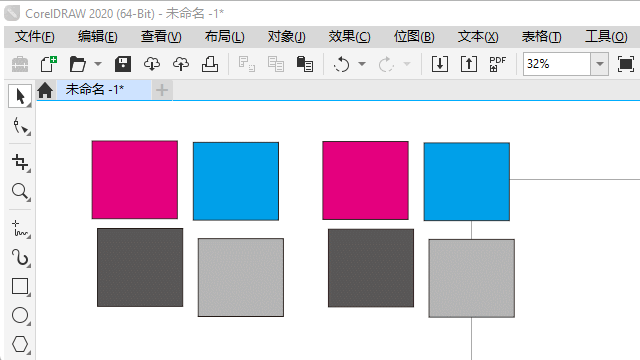The height and width of the screenshot is (360, 640).
Task: Pick the Freehand drawing tool
Action: (x=20, y=229)
